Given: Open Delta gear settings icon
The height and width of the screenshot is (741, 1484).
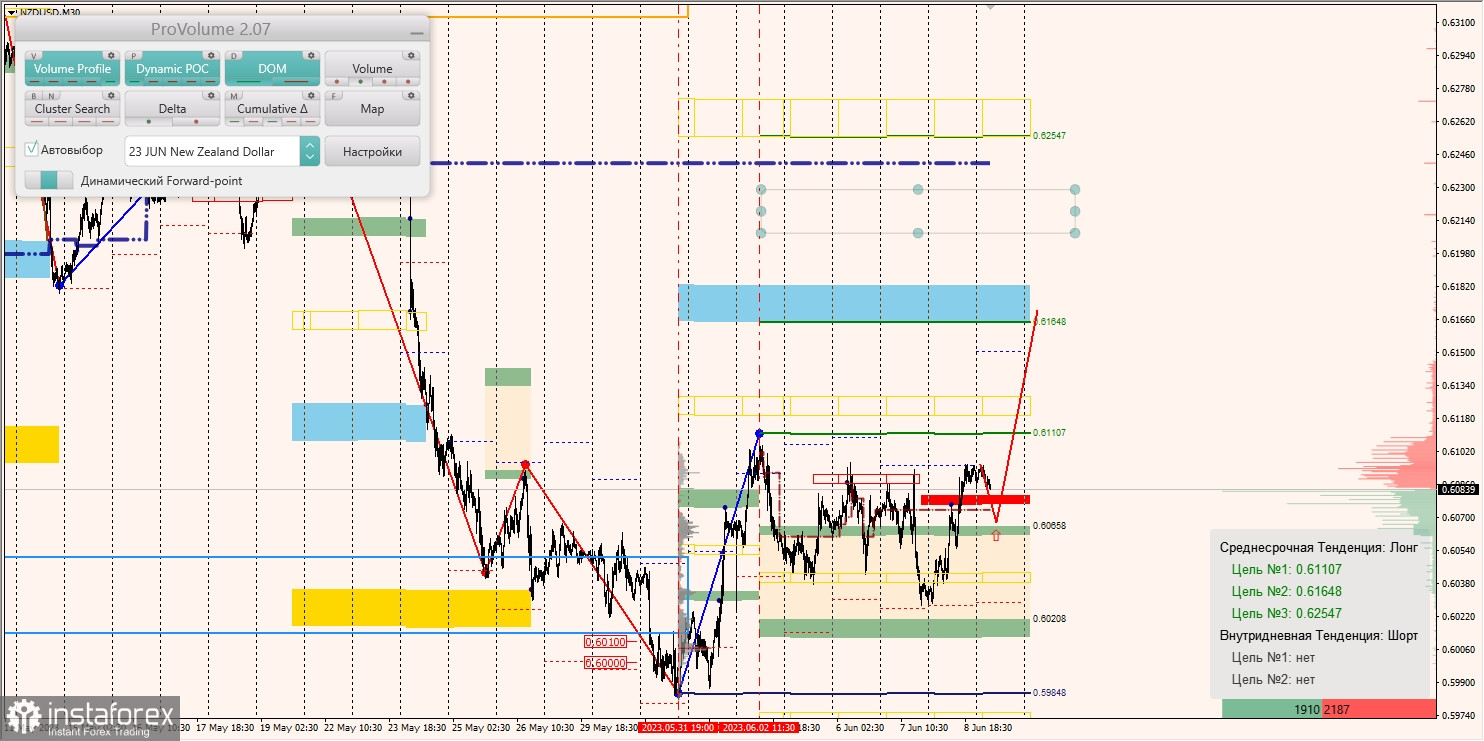Looking at the screenshot, I should (211, 95).
